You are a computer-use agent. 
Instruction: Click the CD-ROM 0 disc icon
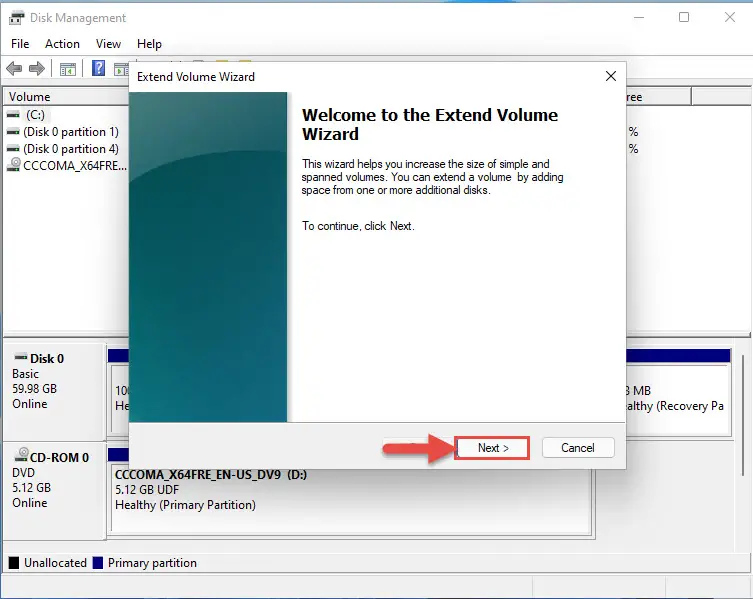(x=21, y=454)
